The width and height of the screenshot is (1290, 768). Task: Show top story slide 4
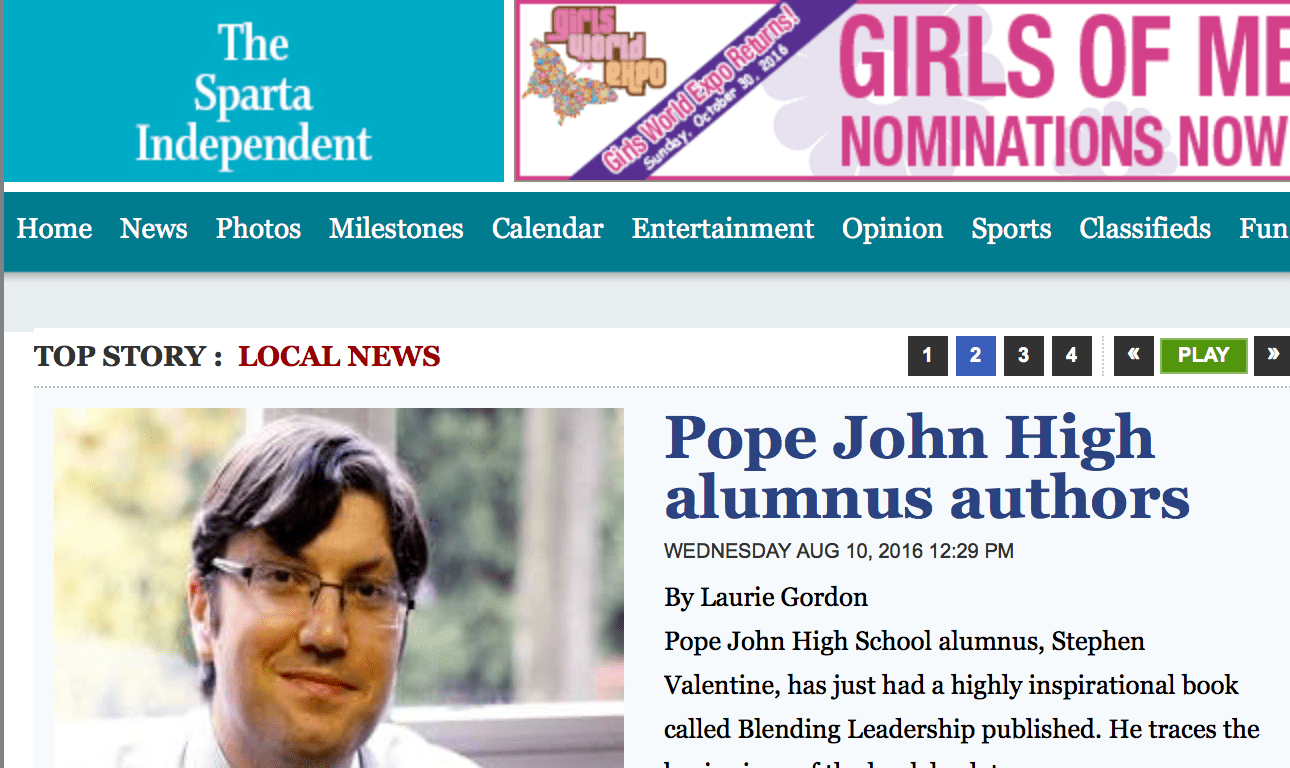click(1071, 356)
